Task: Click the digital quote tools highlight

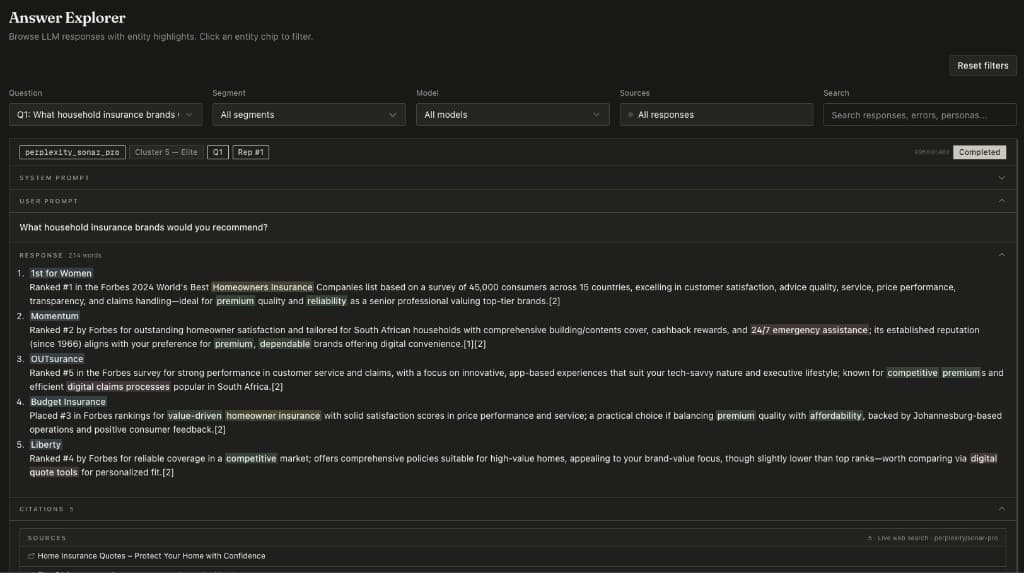Action: click(x=54, y=472)
